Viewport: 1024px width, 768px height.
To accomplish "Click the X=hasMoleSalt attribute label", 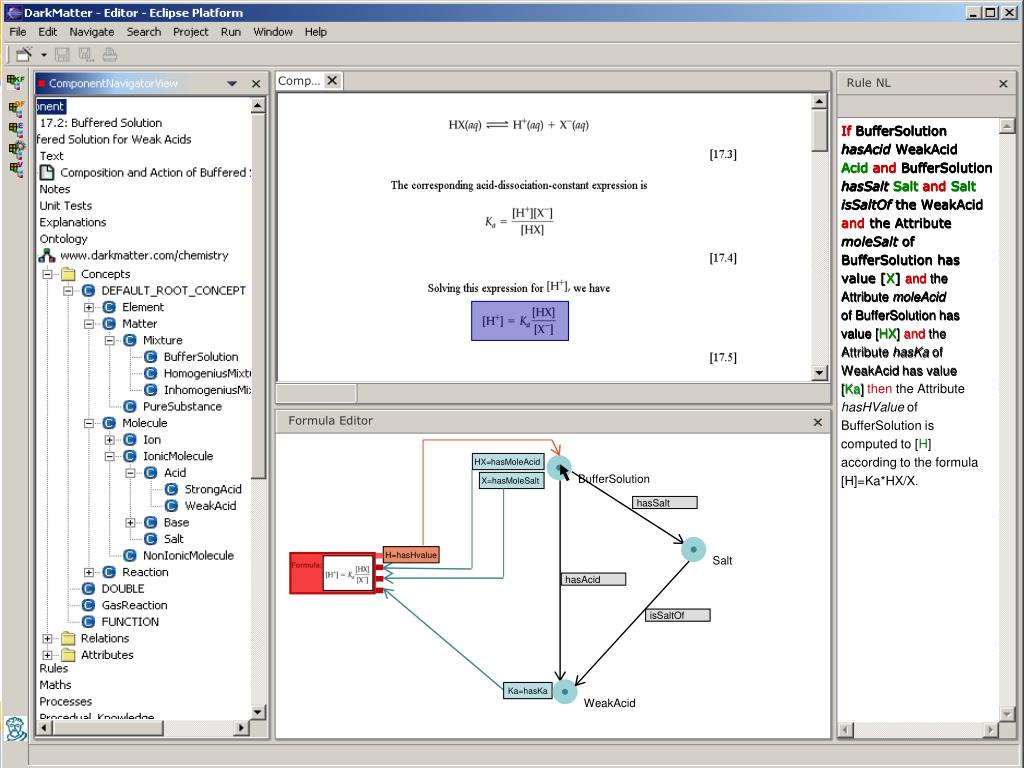I will [x=512, y=481].
